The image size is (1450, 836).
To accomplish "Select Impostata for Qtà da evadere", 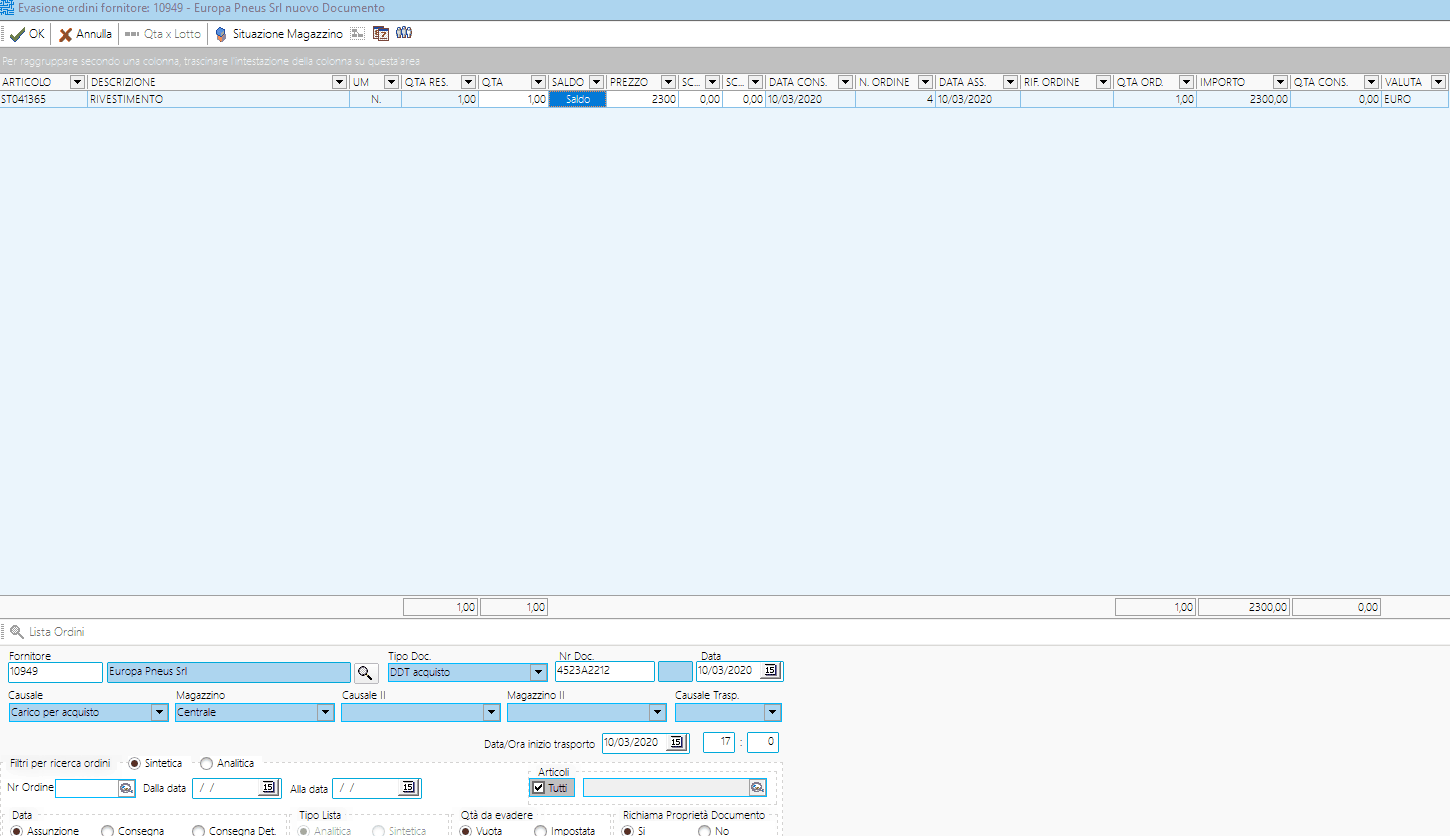I will [x=540, y=831].
